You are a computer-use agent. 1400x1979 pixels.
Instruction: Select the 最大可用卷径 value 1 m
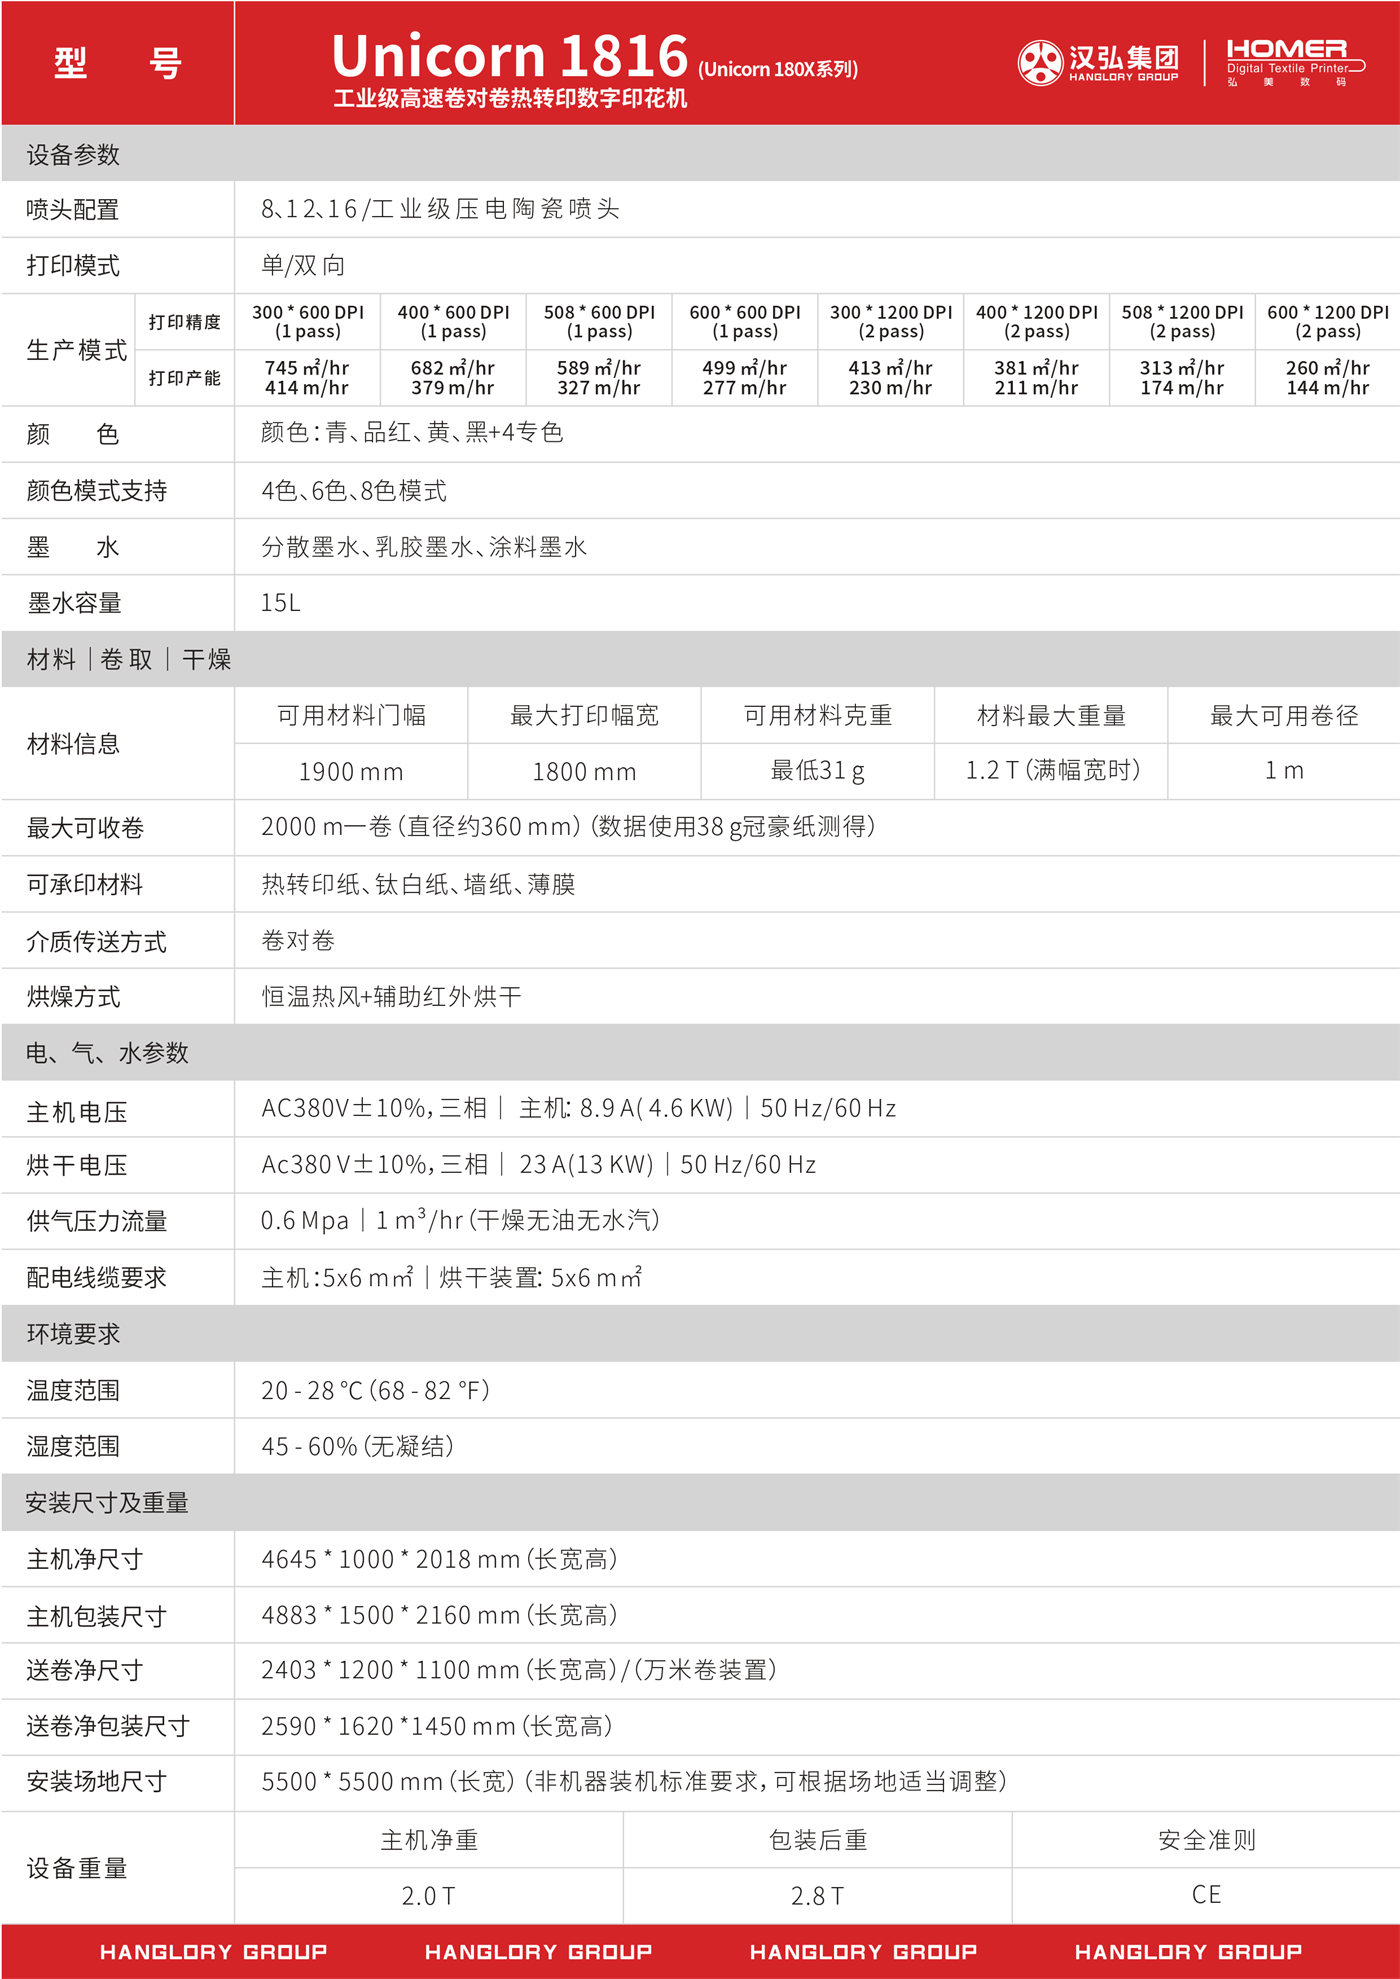(x=1285, y=771)
